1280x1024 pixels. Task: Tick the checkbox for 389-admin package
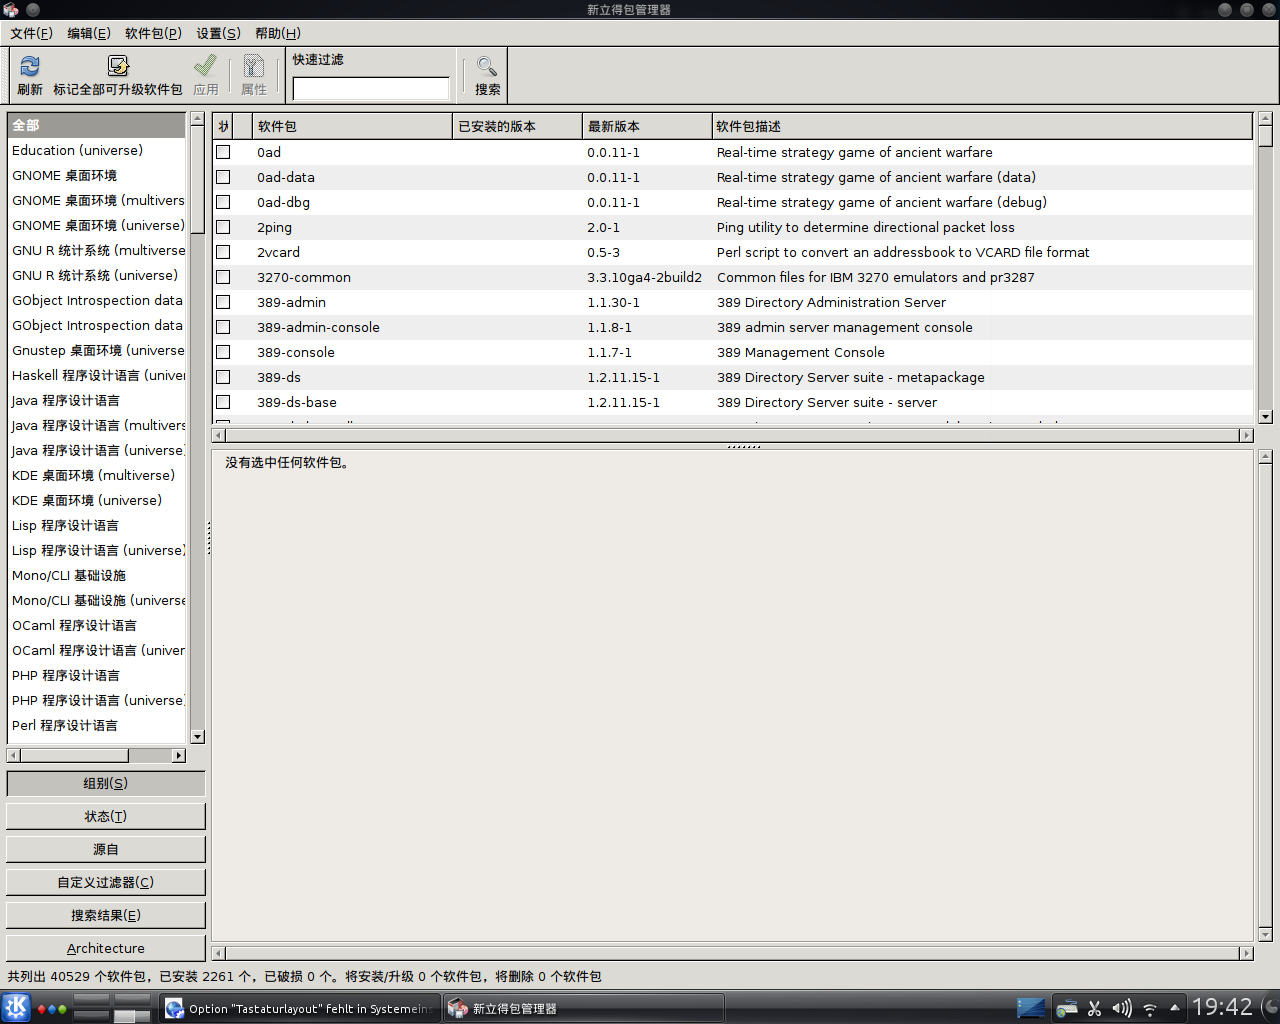pyautogui.click(x=223, y=302)
